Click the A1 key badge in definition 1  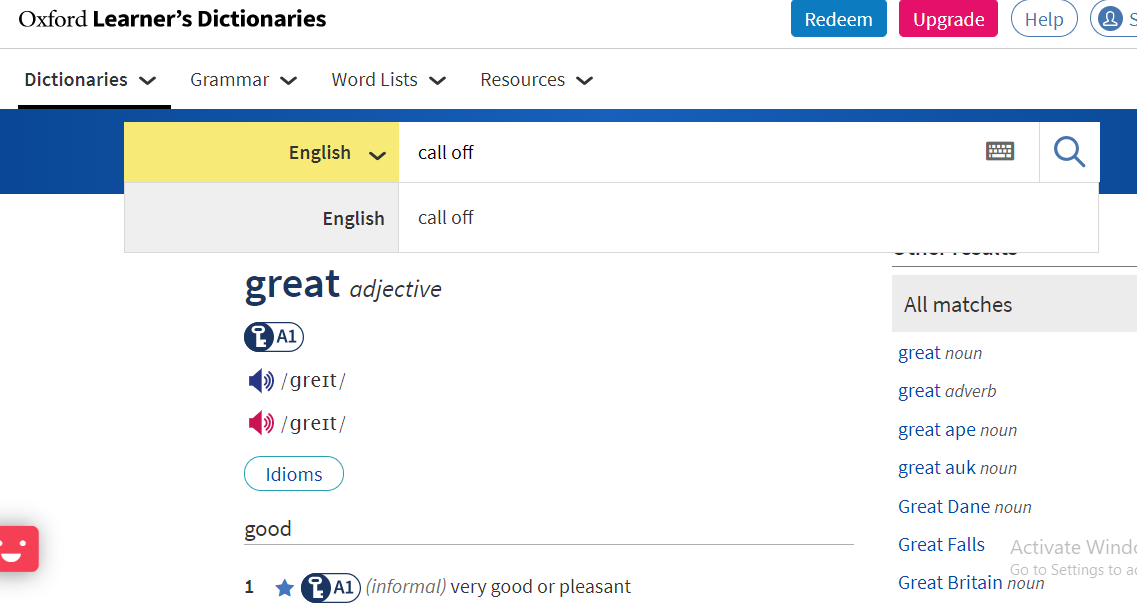click(x=331, y=588)
